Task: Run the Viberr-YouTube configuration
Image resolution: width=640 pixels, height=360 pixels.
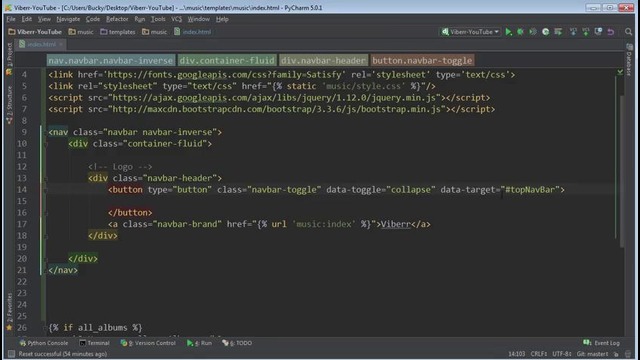Action: click(x=508, y=32)
